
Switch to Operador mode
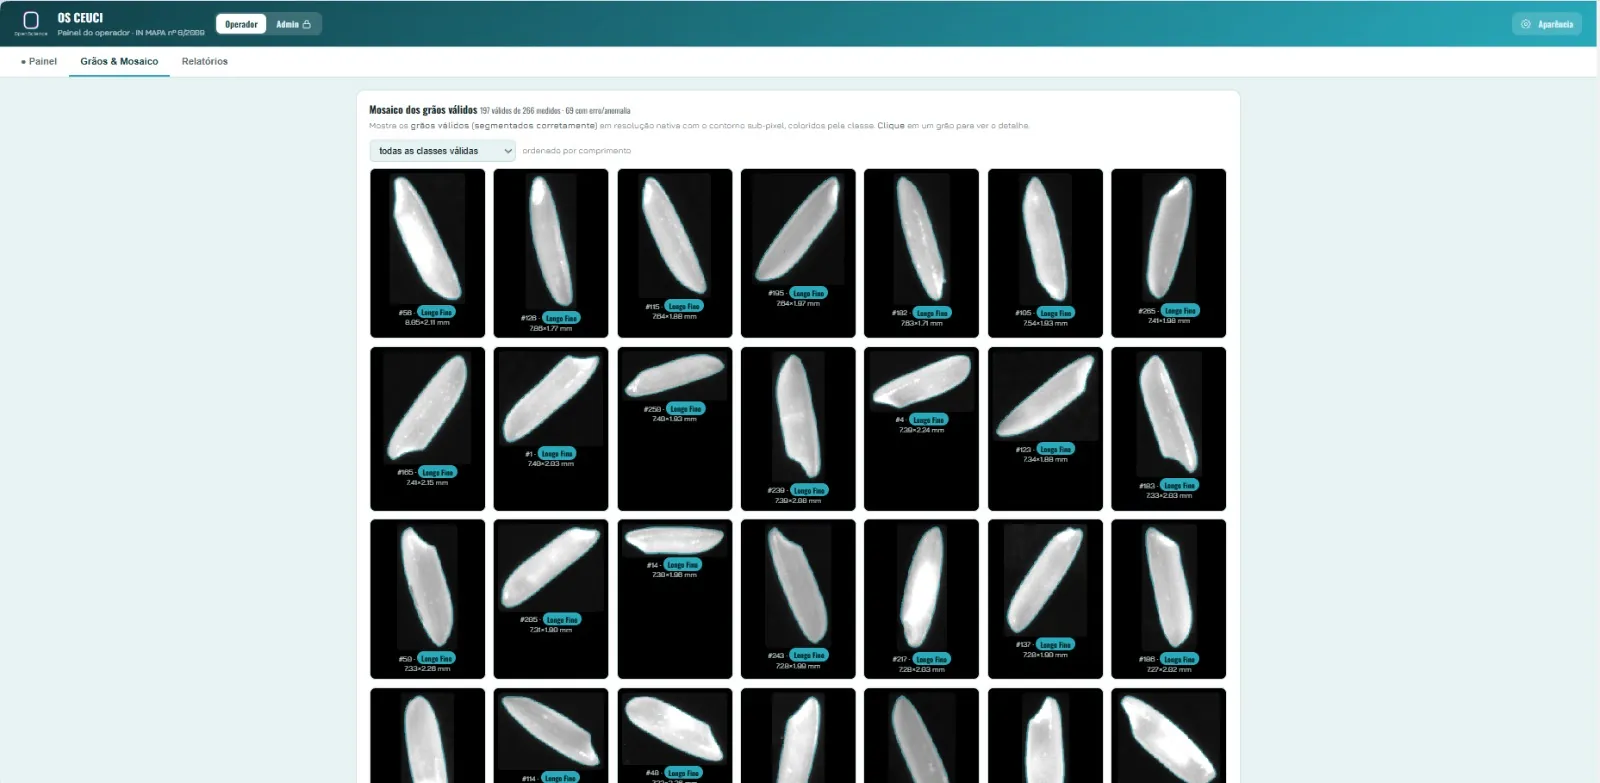click(x=241, y=24)
